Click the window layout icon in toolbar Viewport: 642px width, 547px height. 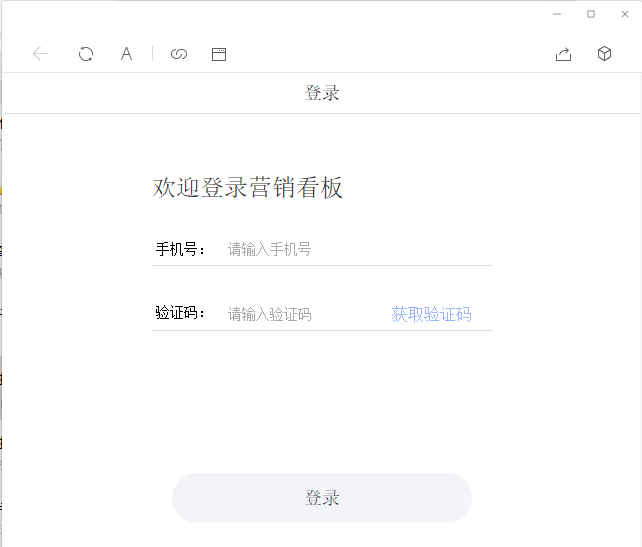(x=219, y=54)
